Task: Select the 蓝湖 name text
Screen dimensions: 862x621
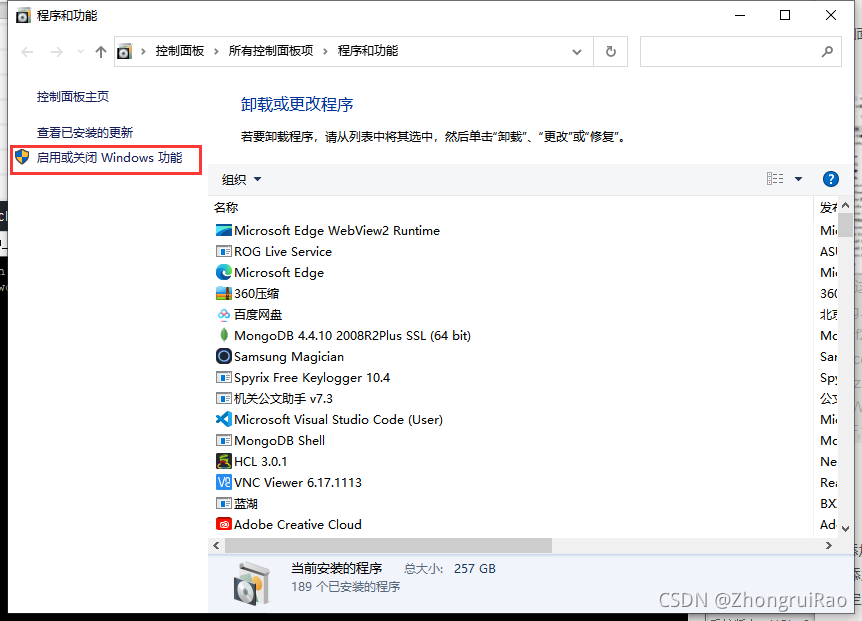Action: pos(246,503)
